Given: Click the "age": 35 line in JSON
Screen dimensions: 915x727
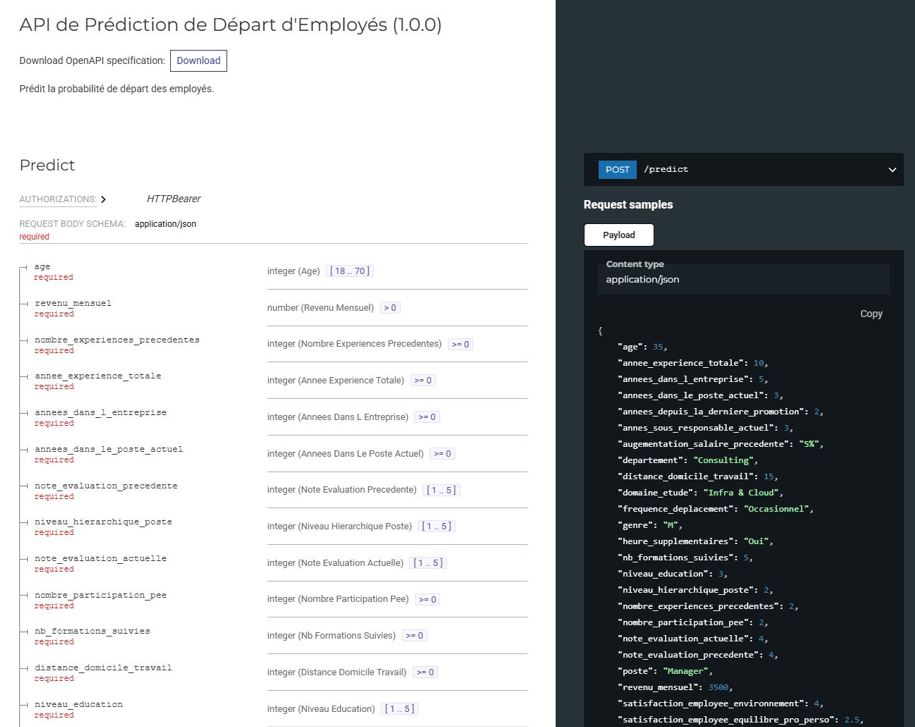Looking at the screenshot, I should pos(642,347).
